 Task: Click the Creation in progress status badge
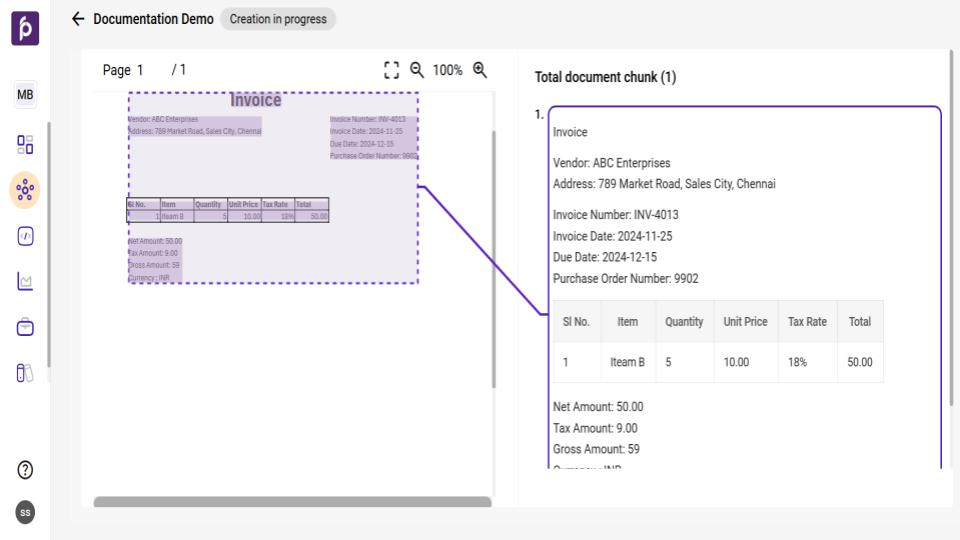pyautogui.click(x=278, y=19)
